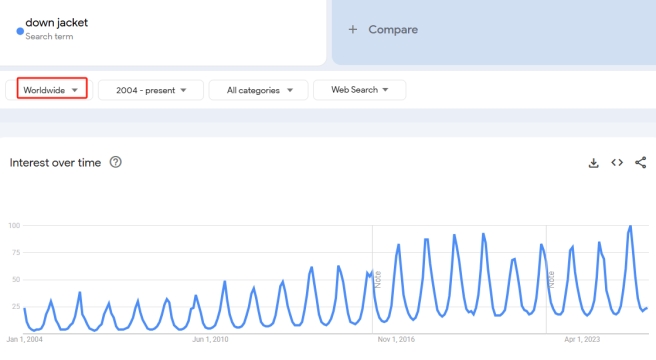Screen dimensions: 656x360
Task: Click the Jun 1, 2010 axis label
Action: pyautogui.click(x=210, y=339)
